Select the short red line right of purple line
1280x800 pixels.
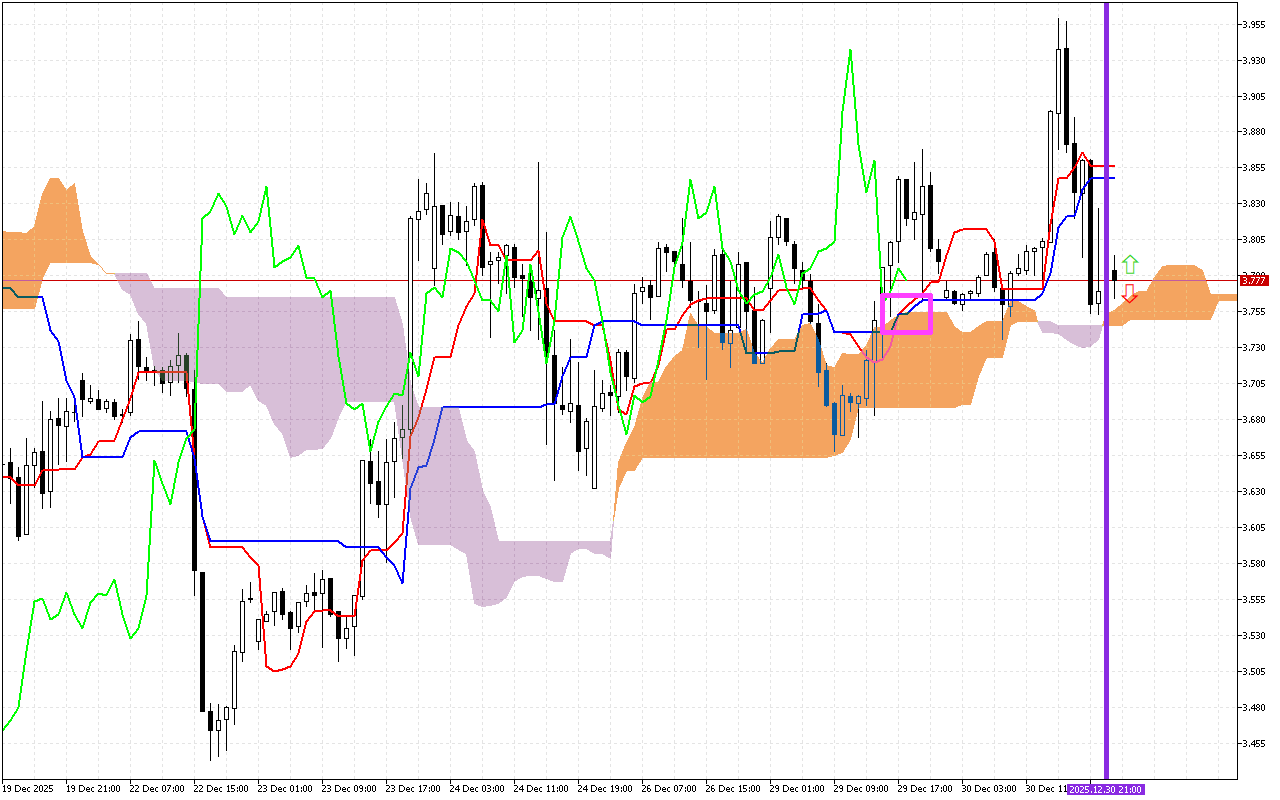coord(1103,166)
